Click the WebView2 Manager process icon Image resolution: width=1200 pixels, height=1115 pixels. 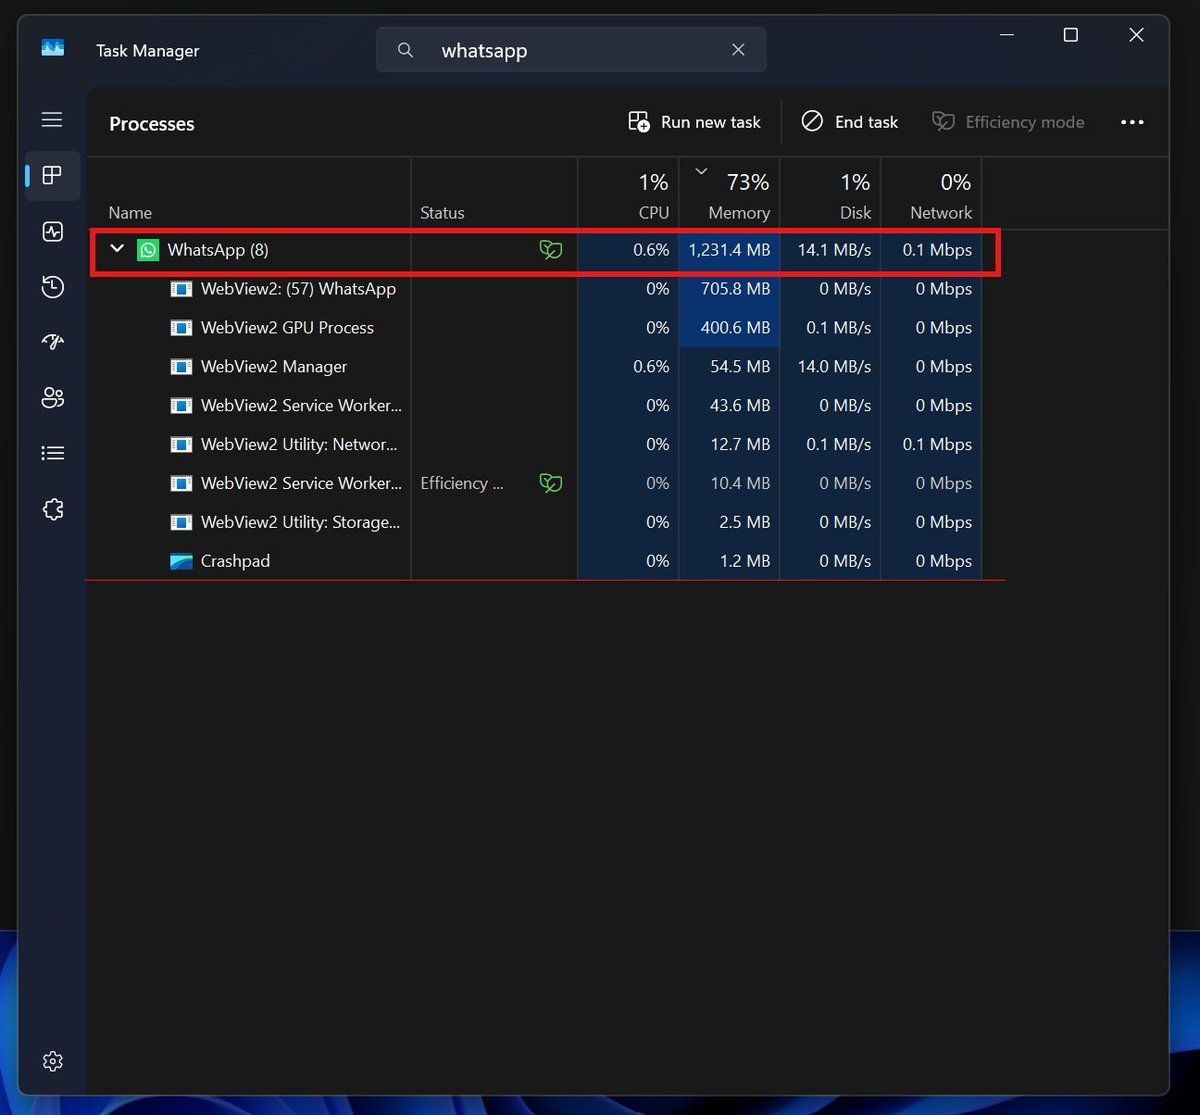coord(181,367)
